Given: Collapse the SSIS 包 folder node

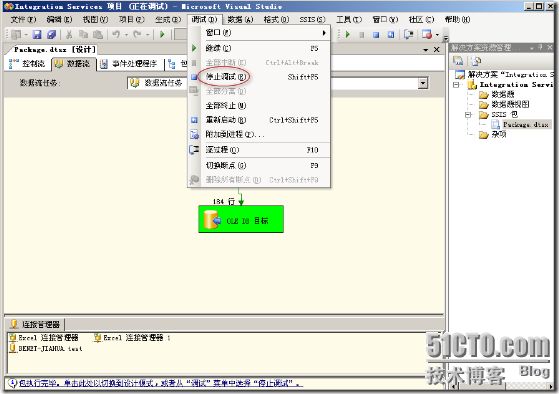Looking at the screenshot, I should [468, 115].
